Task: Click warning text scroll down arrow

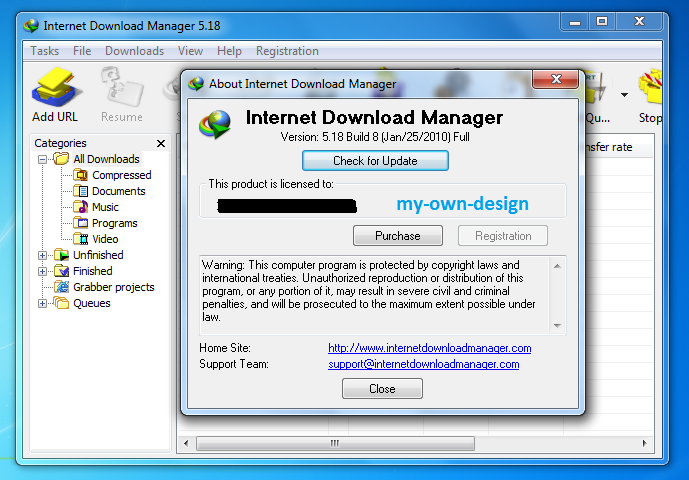Action: pyautogui.click(x=557, y=326)
